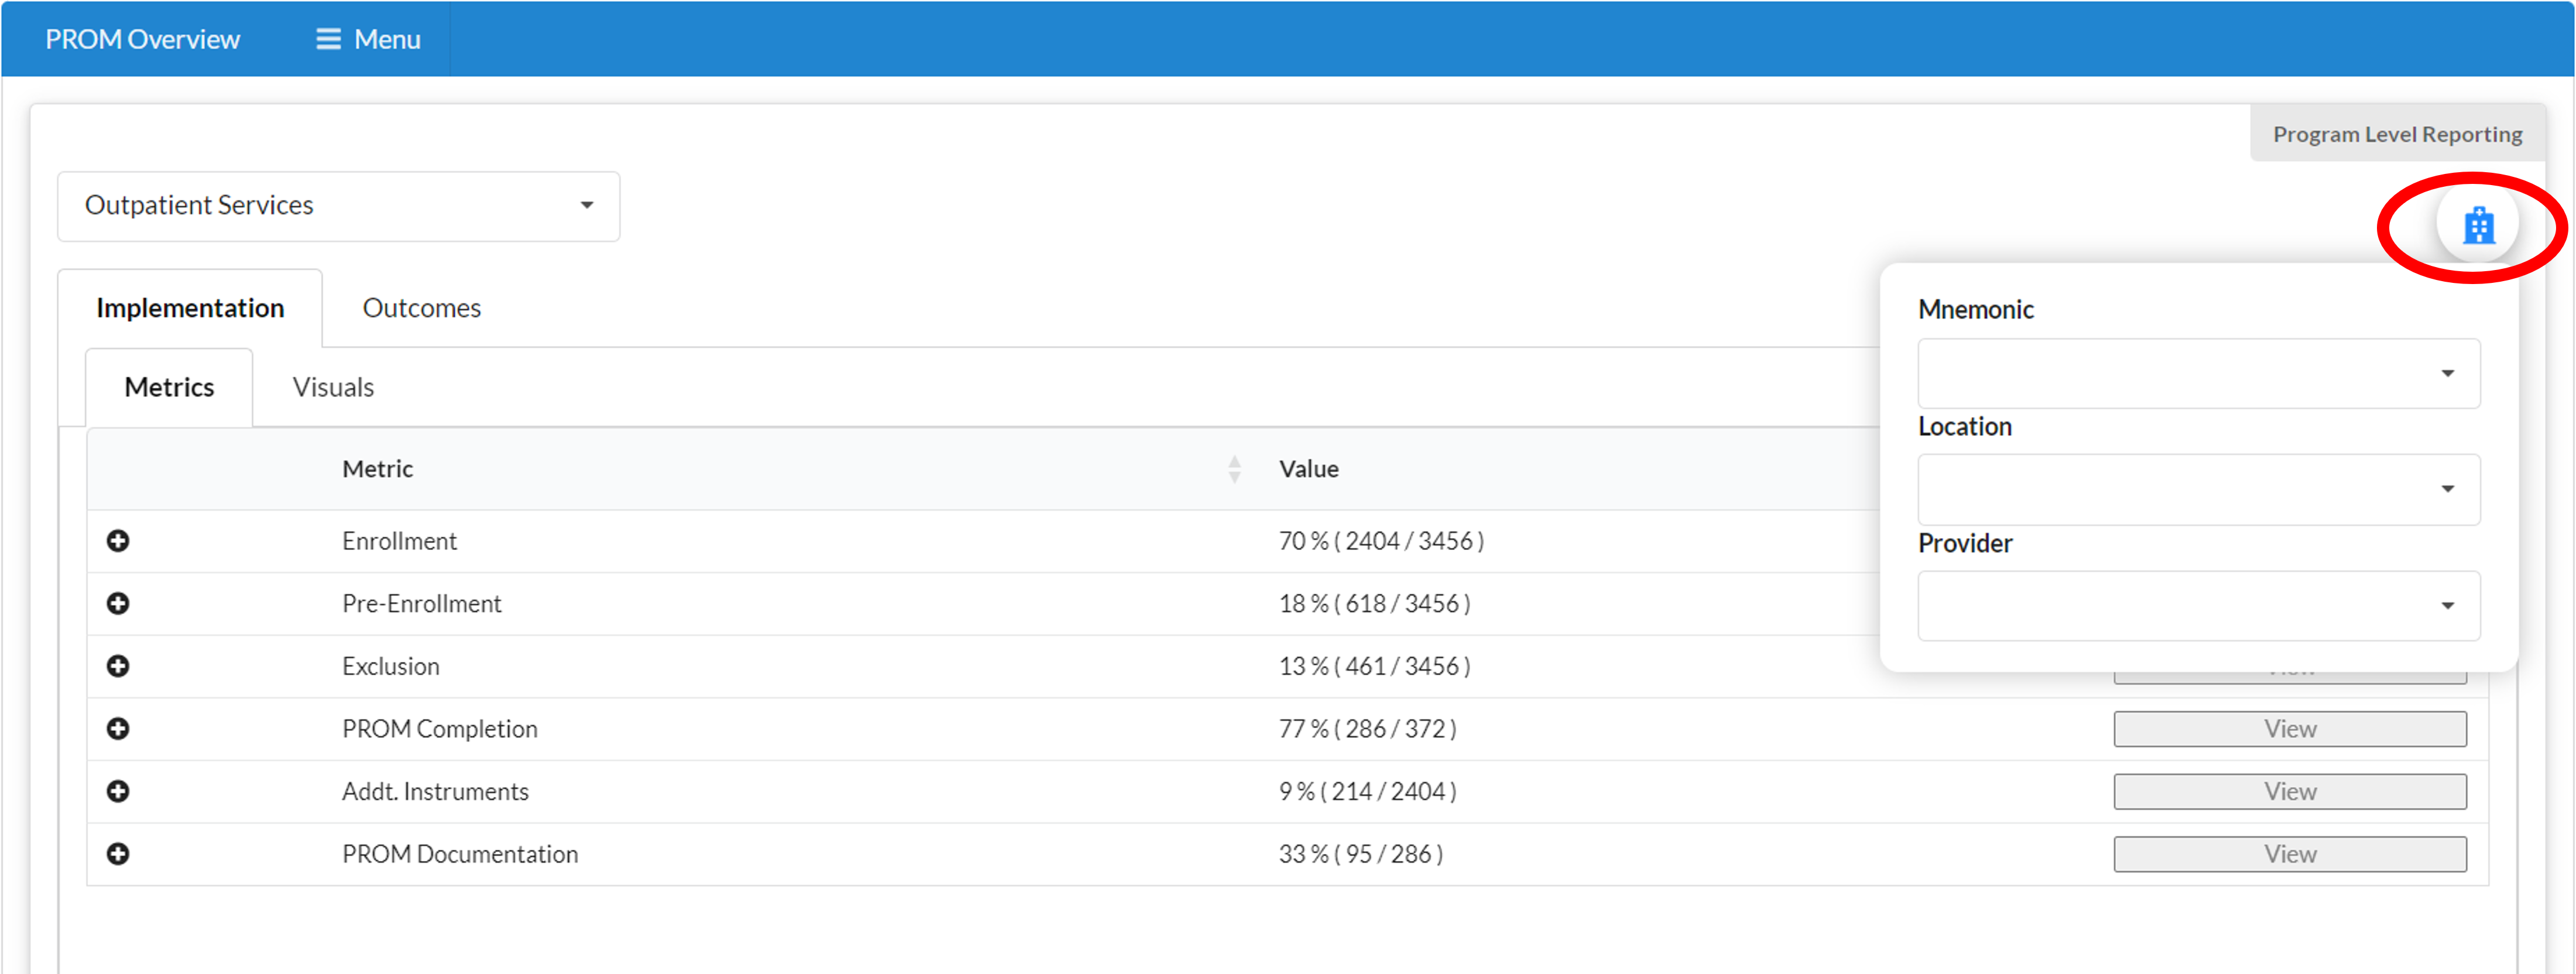Expand the PROM Documentation row plus icon
The image size is (2576, 974).
118,854
